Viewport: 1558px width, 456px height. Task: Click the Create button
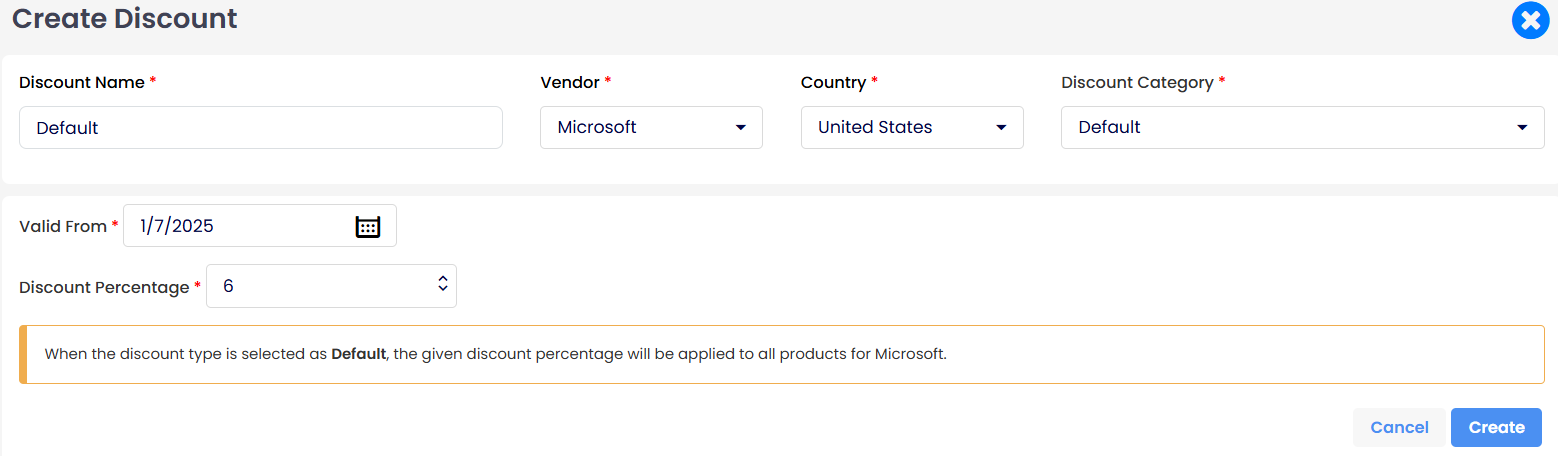(x=1496, y=427)
